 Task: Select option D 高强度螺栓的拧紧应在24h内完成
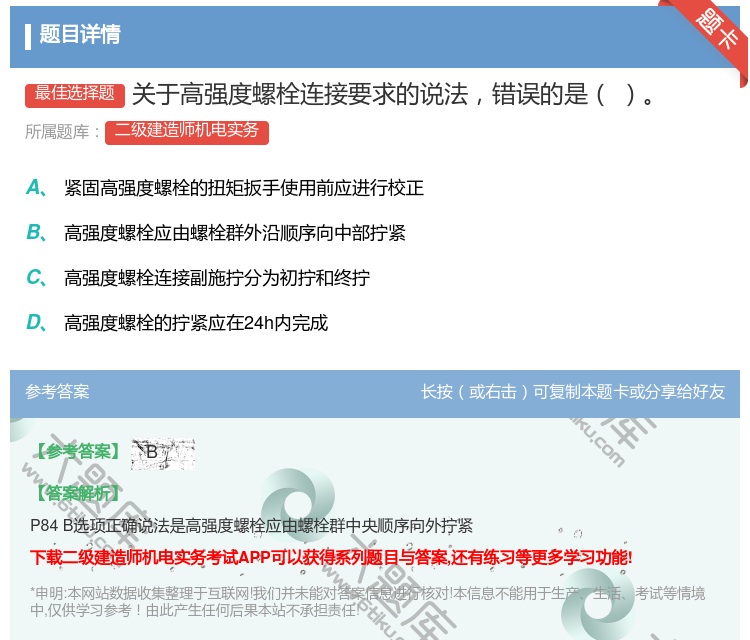[196, 323]
